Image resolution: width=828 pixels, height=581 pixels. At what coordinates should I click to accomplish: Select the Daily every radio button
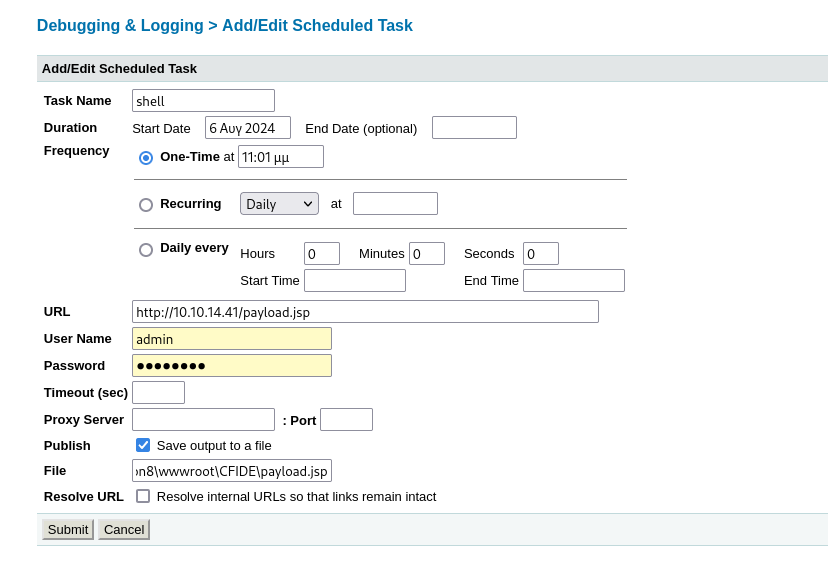(146, 249)
